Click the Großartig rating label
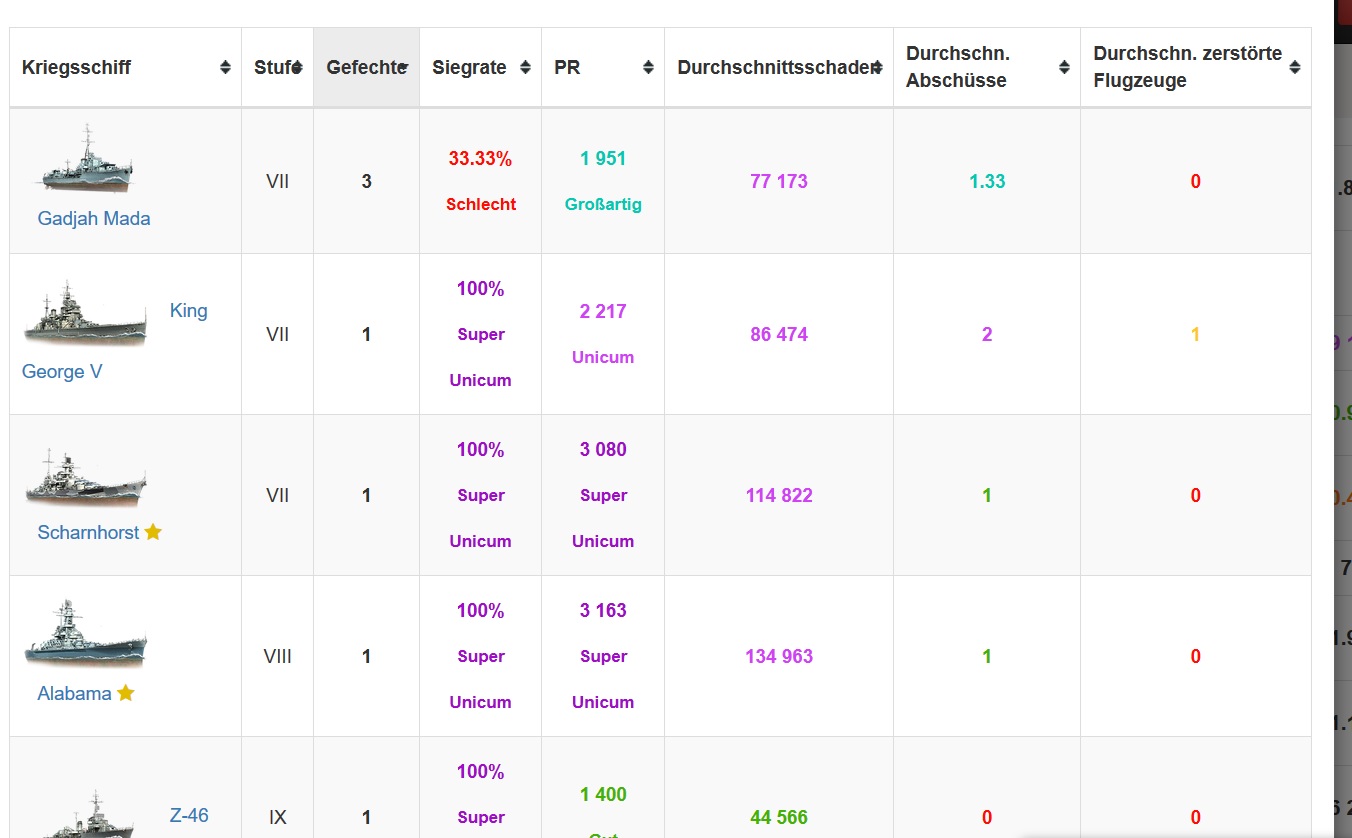 point(603,204)
